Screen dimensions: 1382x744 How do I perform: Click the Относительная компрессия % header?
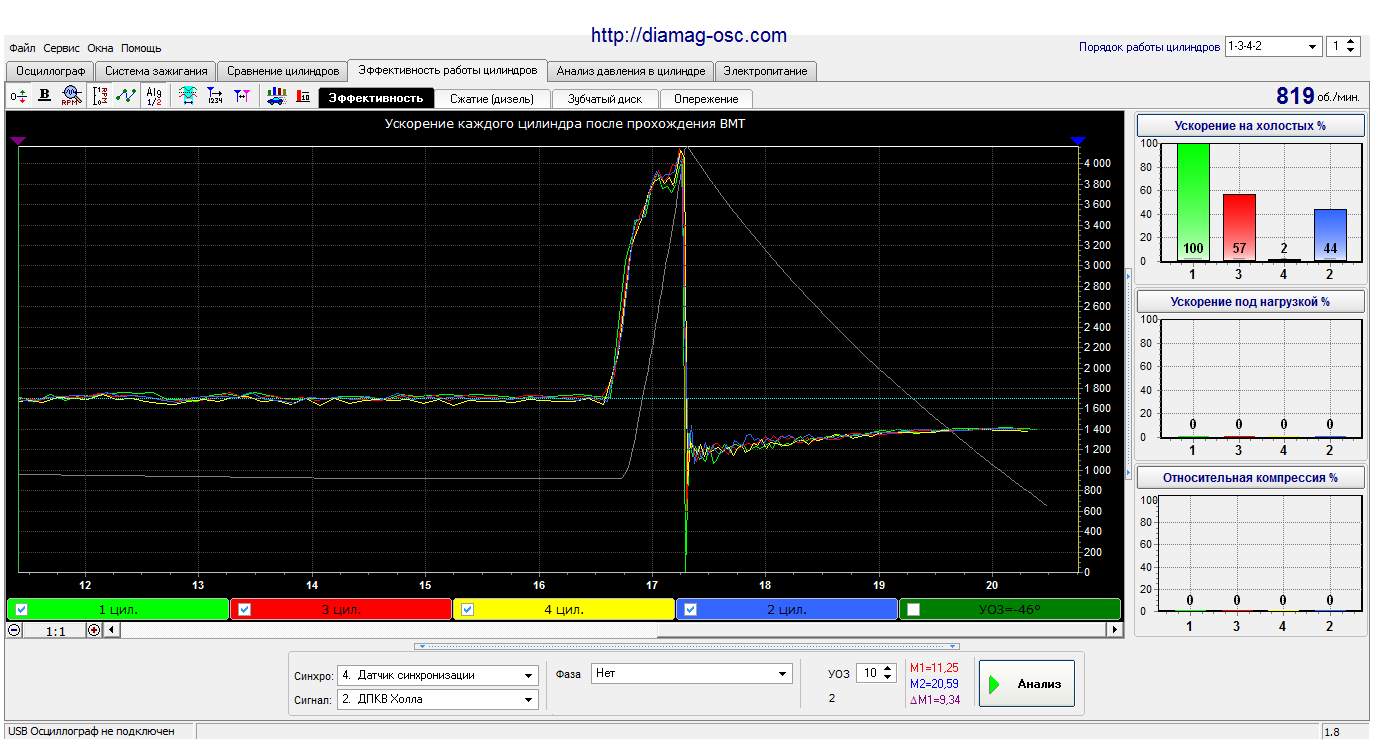click(1251, 477)
